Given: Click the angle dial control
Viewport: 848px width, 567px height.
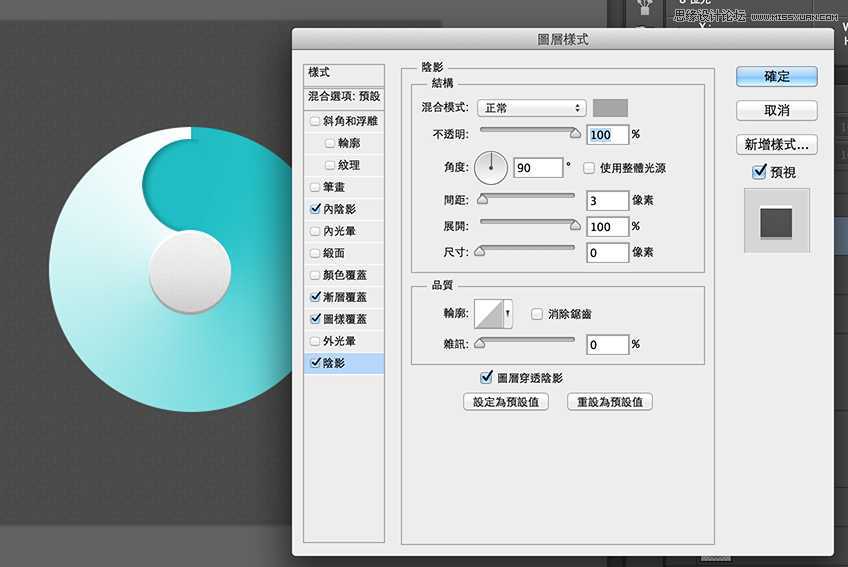Looking at the screenshot, I should click(x=491, y=168).
